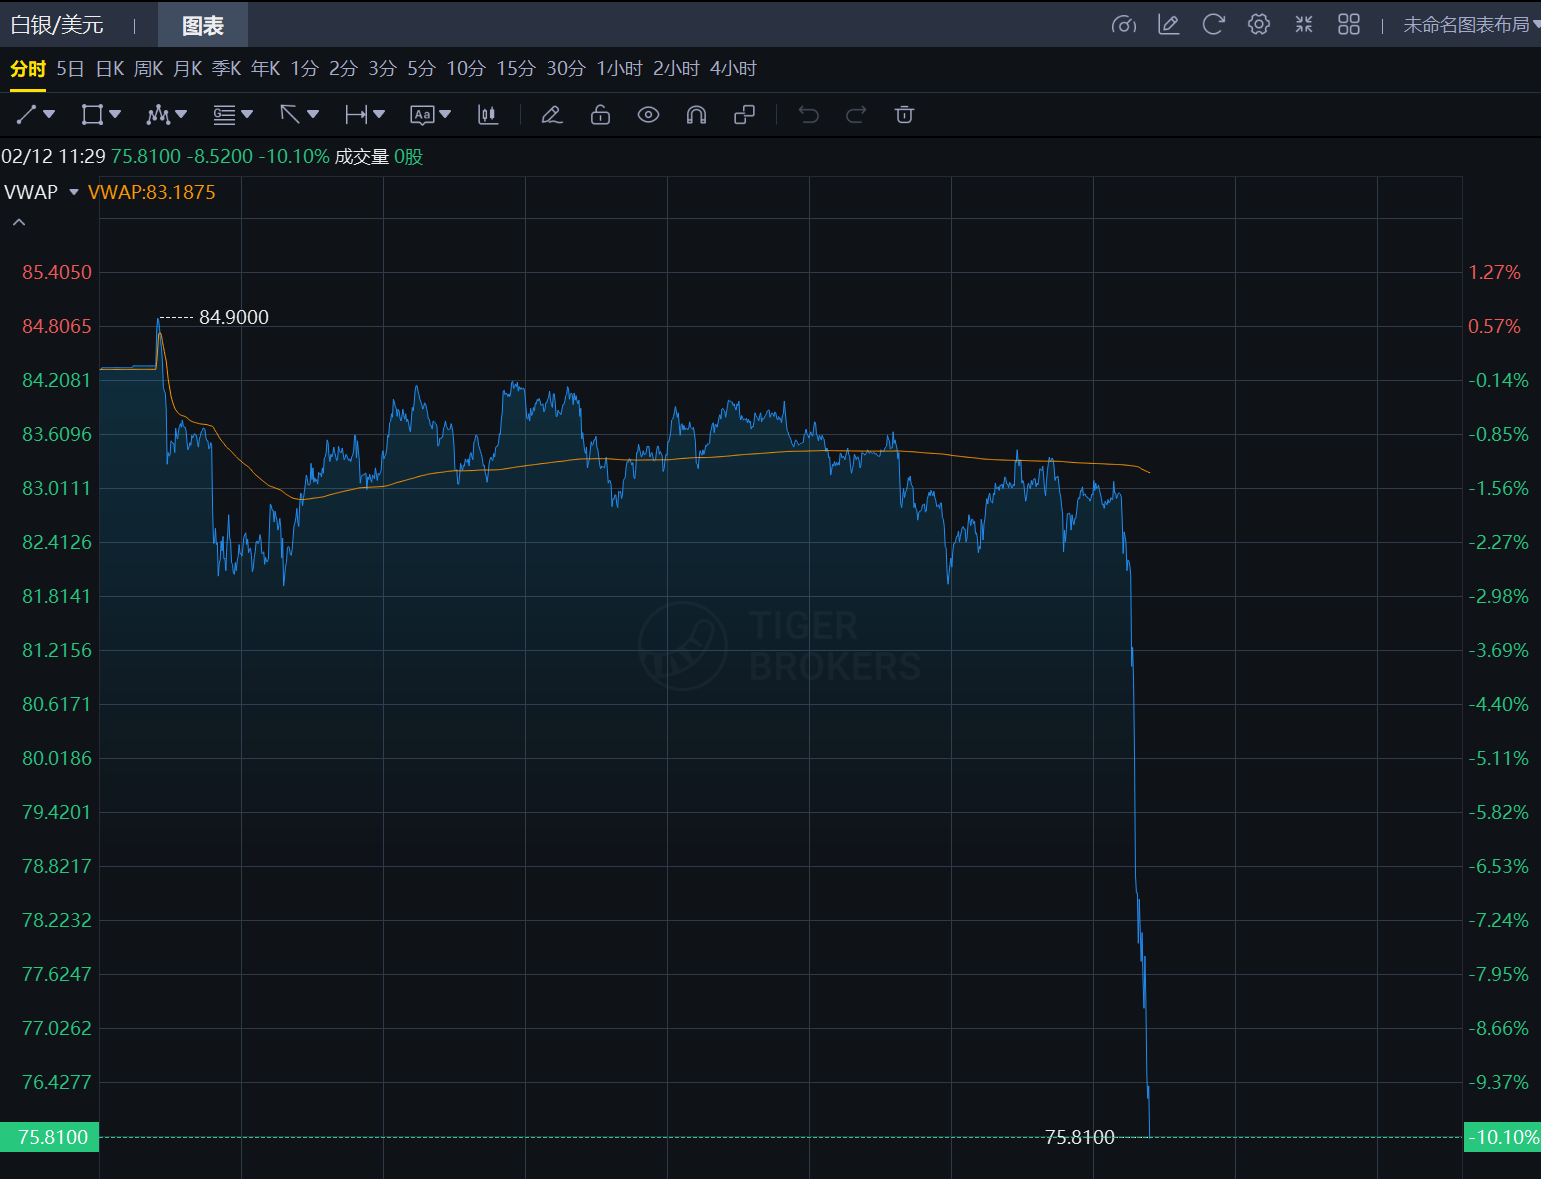The image size is (1541, 1179).
Task: Click the shrink/exit fullscreen arrows icon
Action: 1303,24
